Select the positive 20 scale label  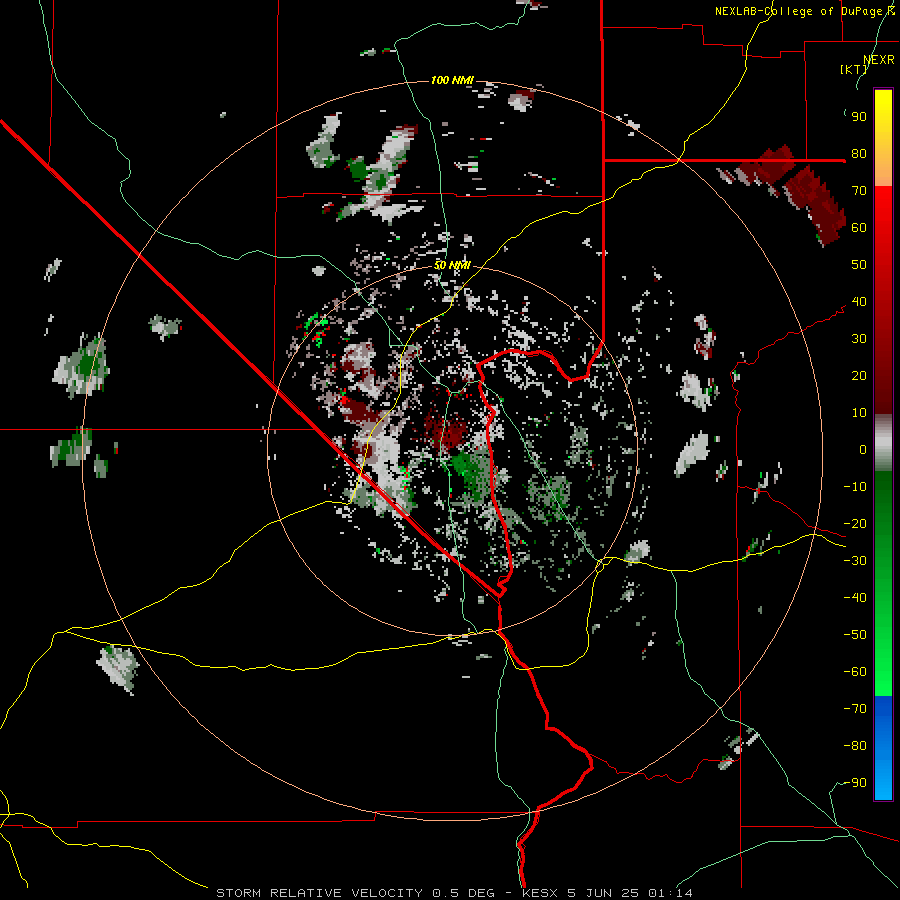[859, 376]
